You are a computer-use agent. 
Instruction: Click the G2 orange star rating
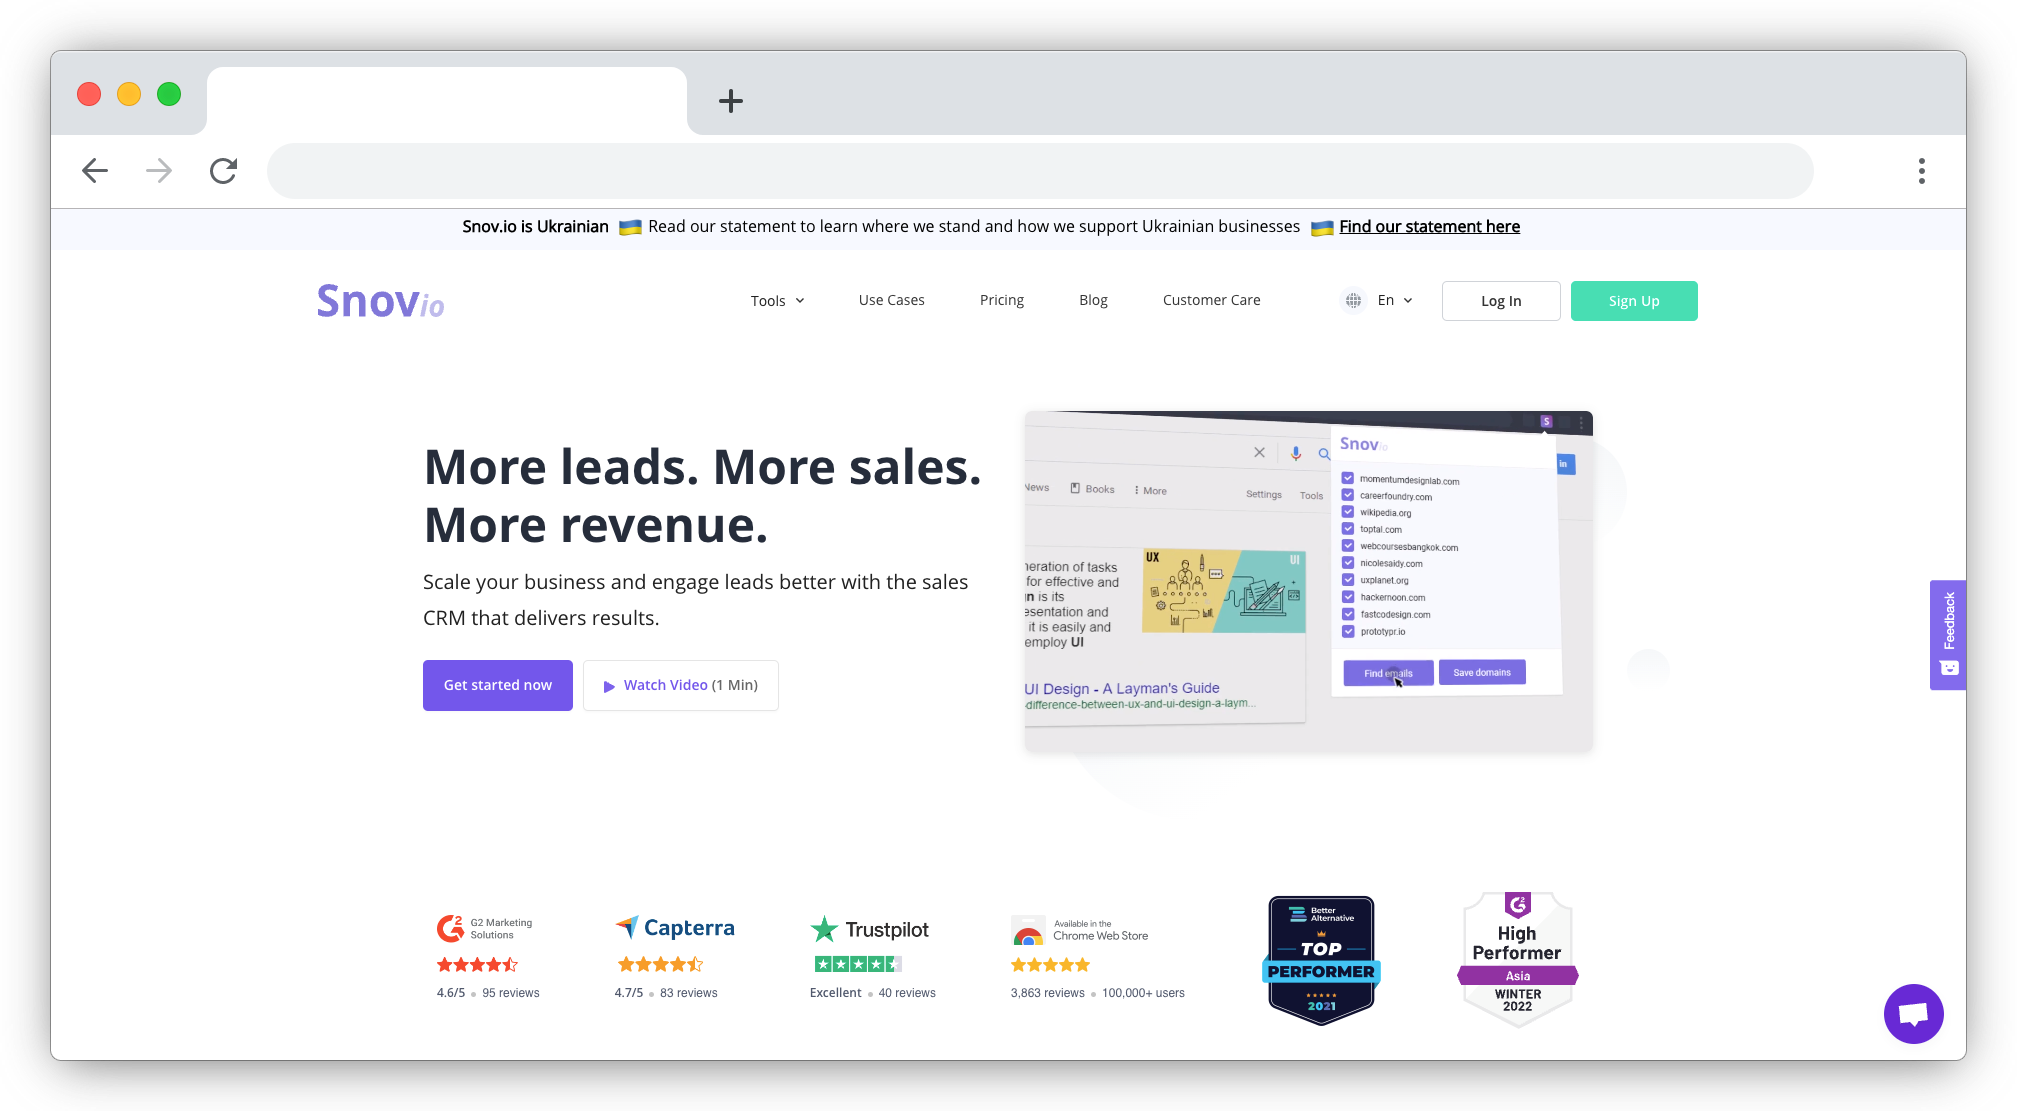(478, 965)
